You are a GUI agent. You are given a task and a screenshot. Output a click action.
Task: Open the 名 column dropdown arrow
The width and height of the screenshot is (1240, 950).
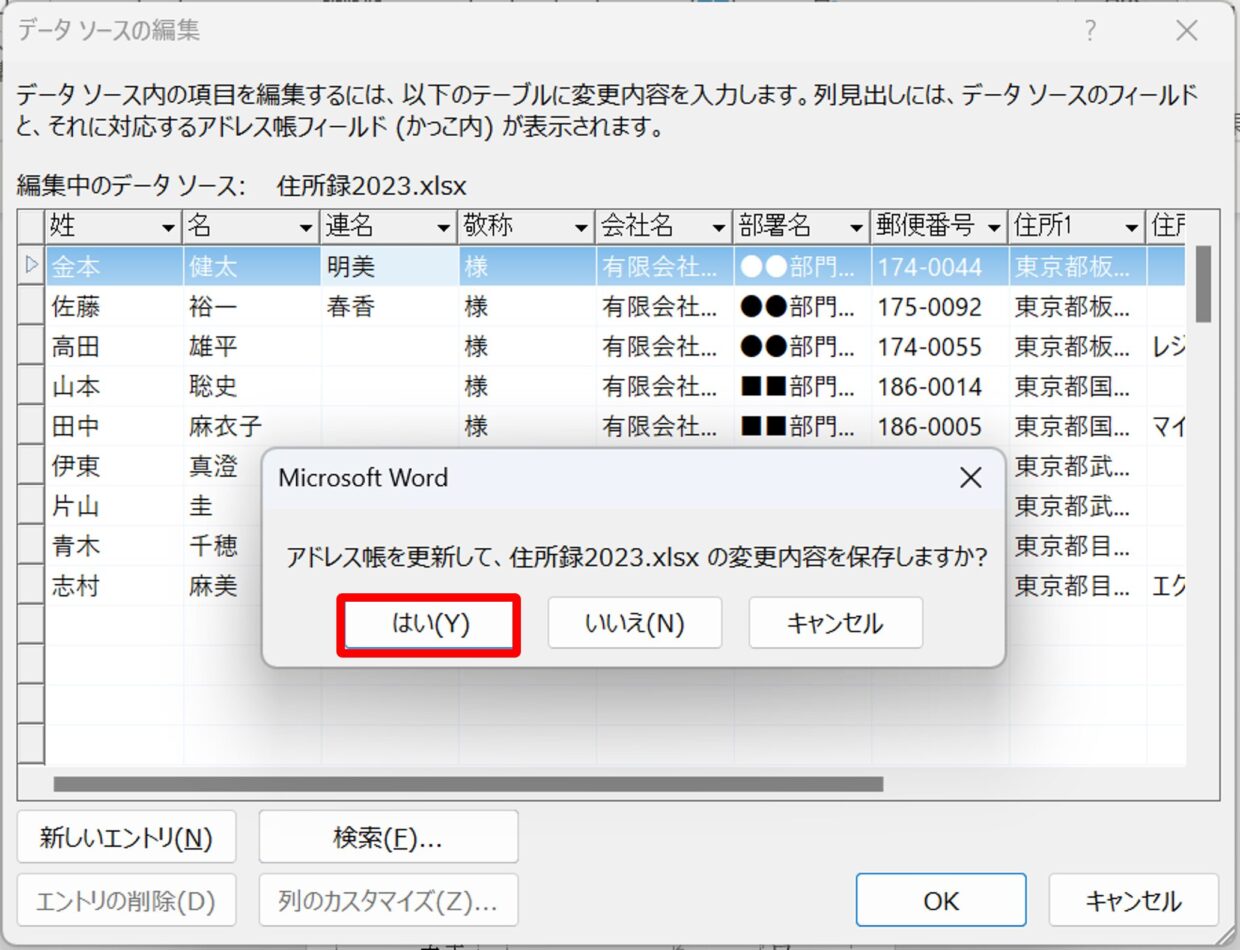306,228
